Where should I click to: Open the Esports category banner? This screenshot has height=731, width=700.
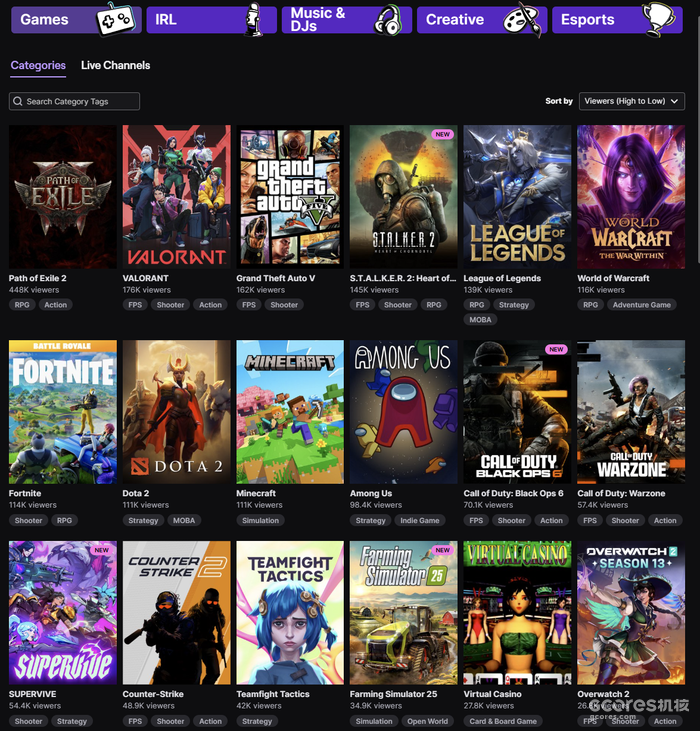pos(617,20)
